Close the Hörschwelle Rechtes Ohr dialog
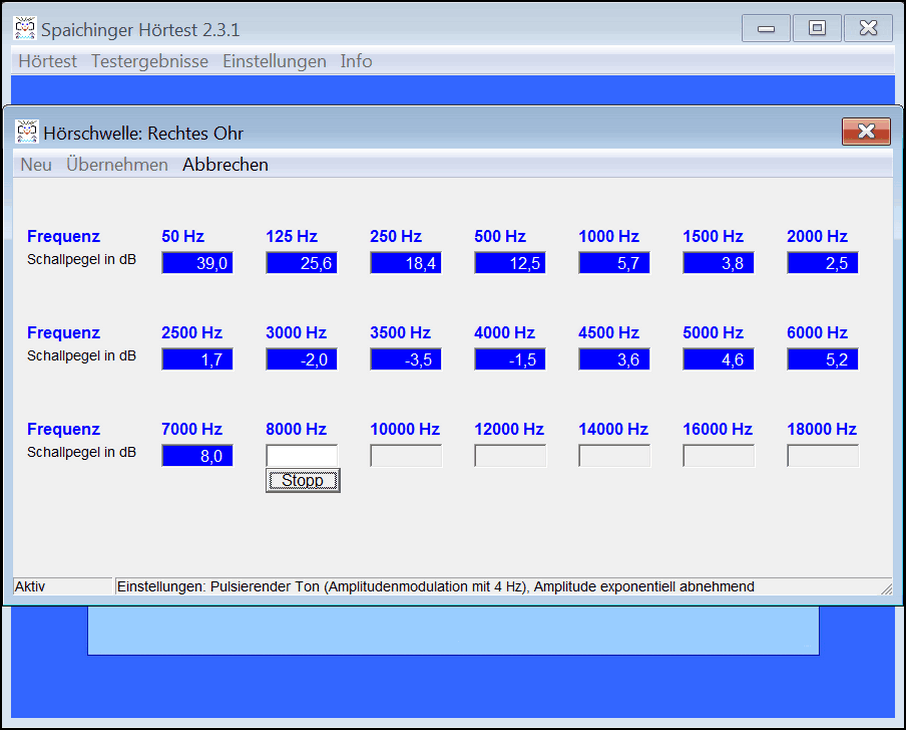 tap(866, 131)
